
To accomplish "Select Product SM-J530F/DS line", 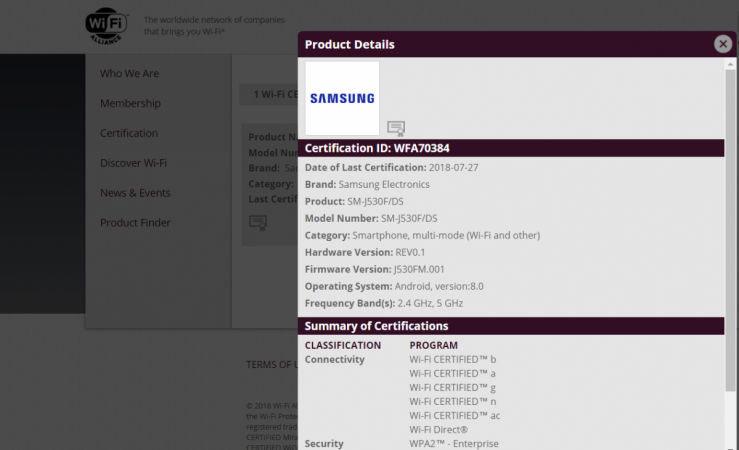I will (354, 201).
